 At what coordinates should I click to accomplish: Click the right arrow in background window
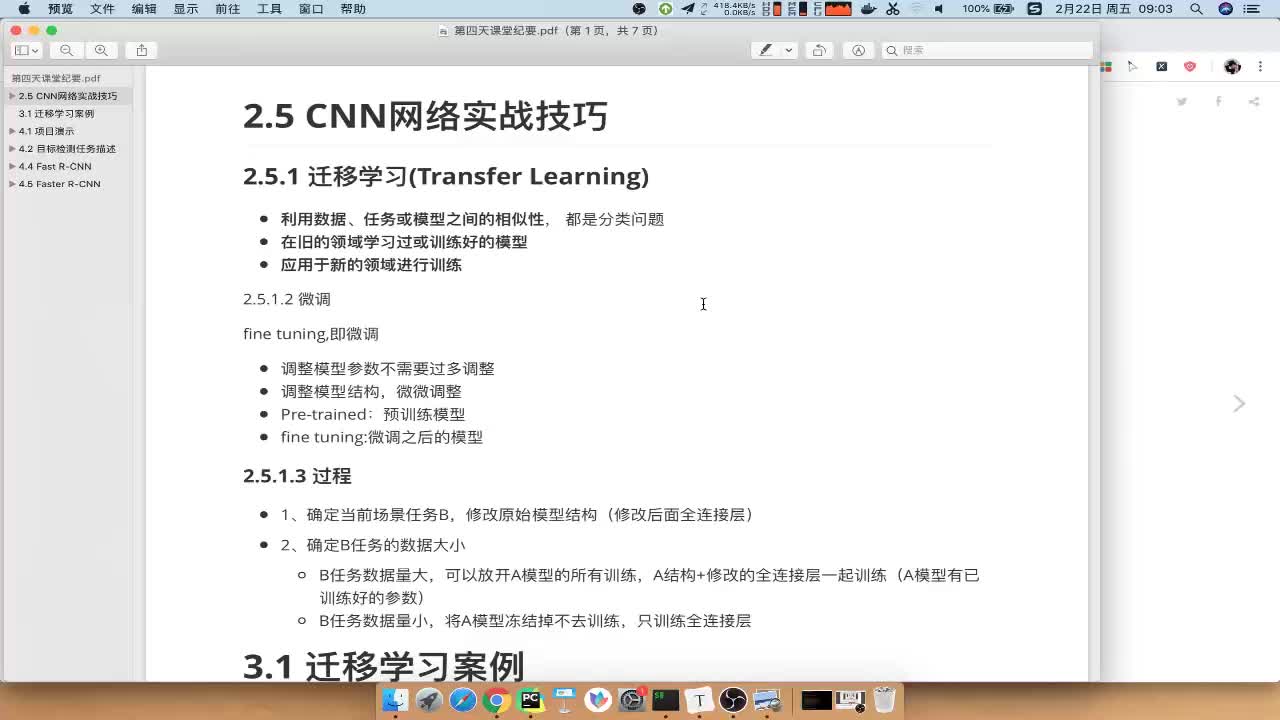1239,403
